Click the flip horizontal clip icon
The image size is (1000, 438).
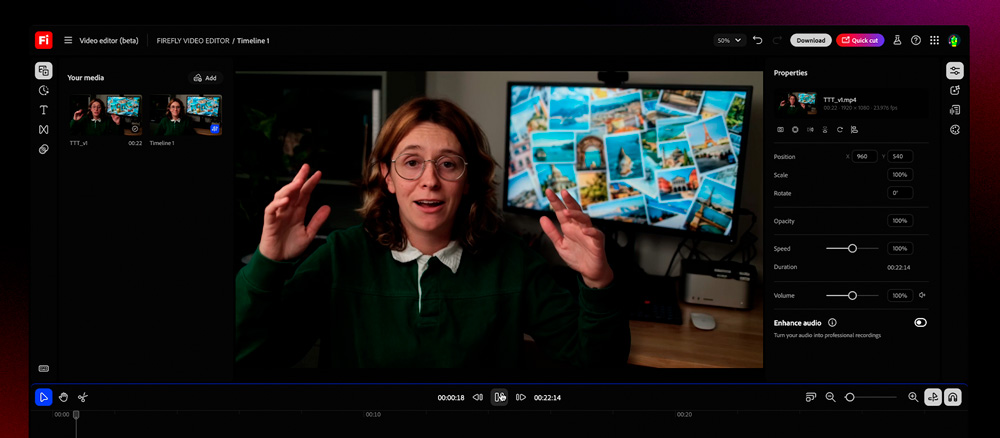point(810,129)
